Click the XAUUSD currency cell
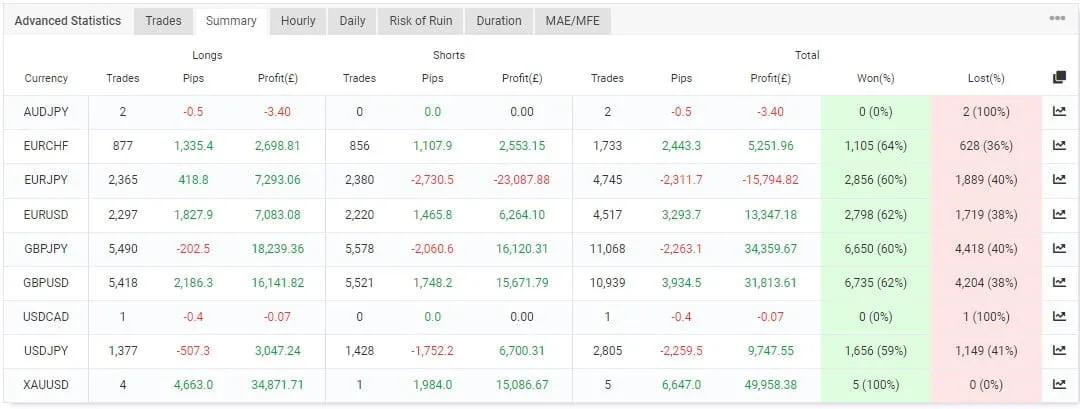 point(46,385)
